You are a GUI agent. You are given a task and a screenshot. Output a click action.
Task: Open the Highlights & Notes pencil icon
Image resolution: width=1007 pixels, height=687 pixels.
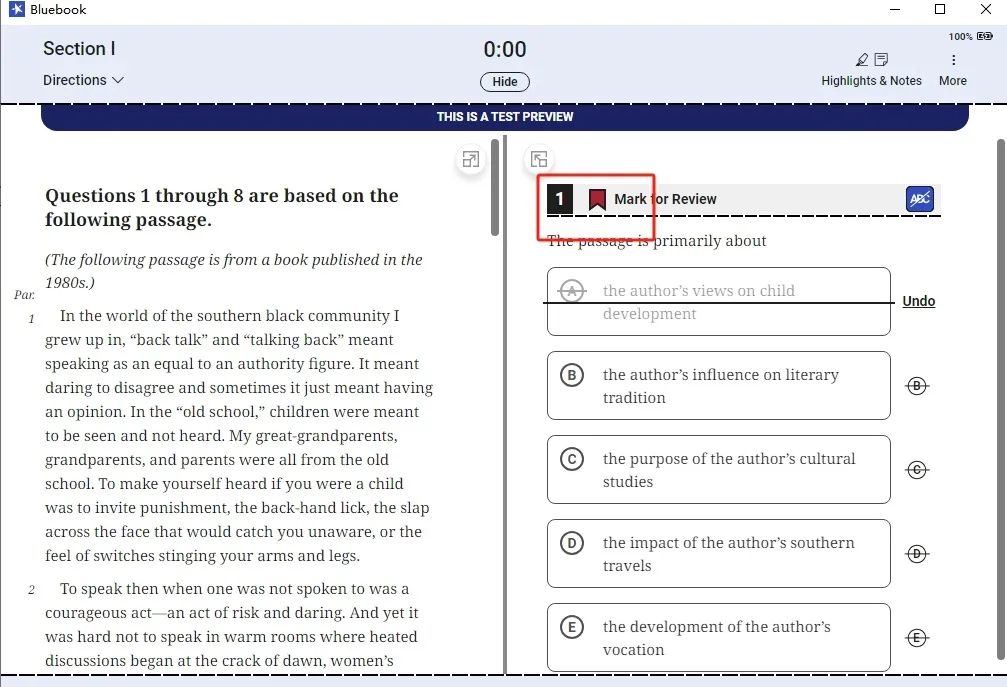pos(862,60)
